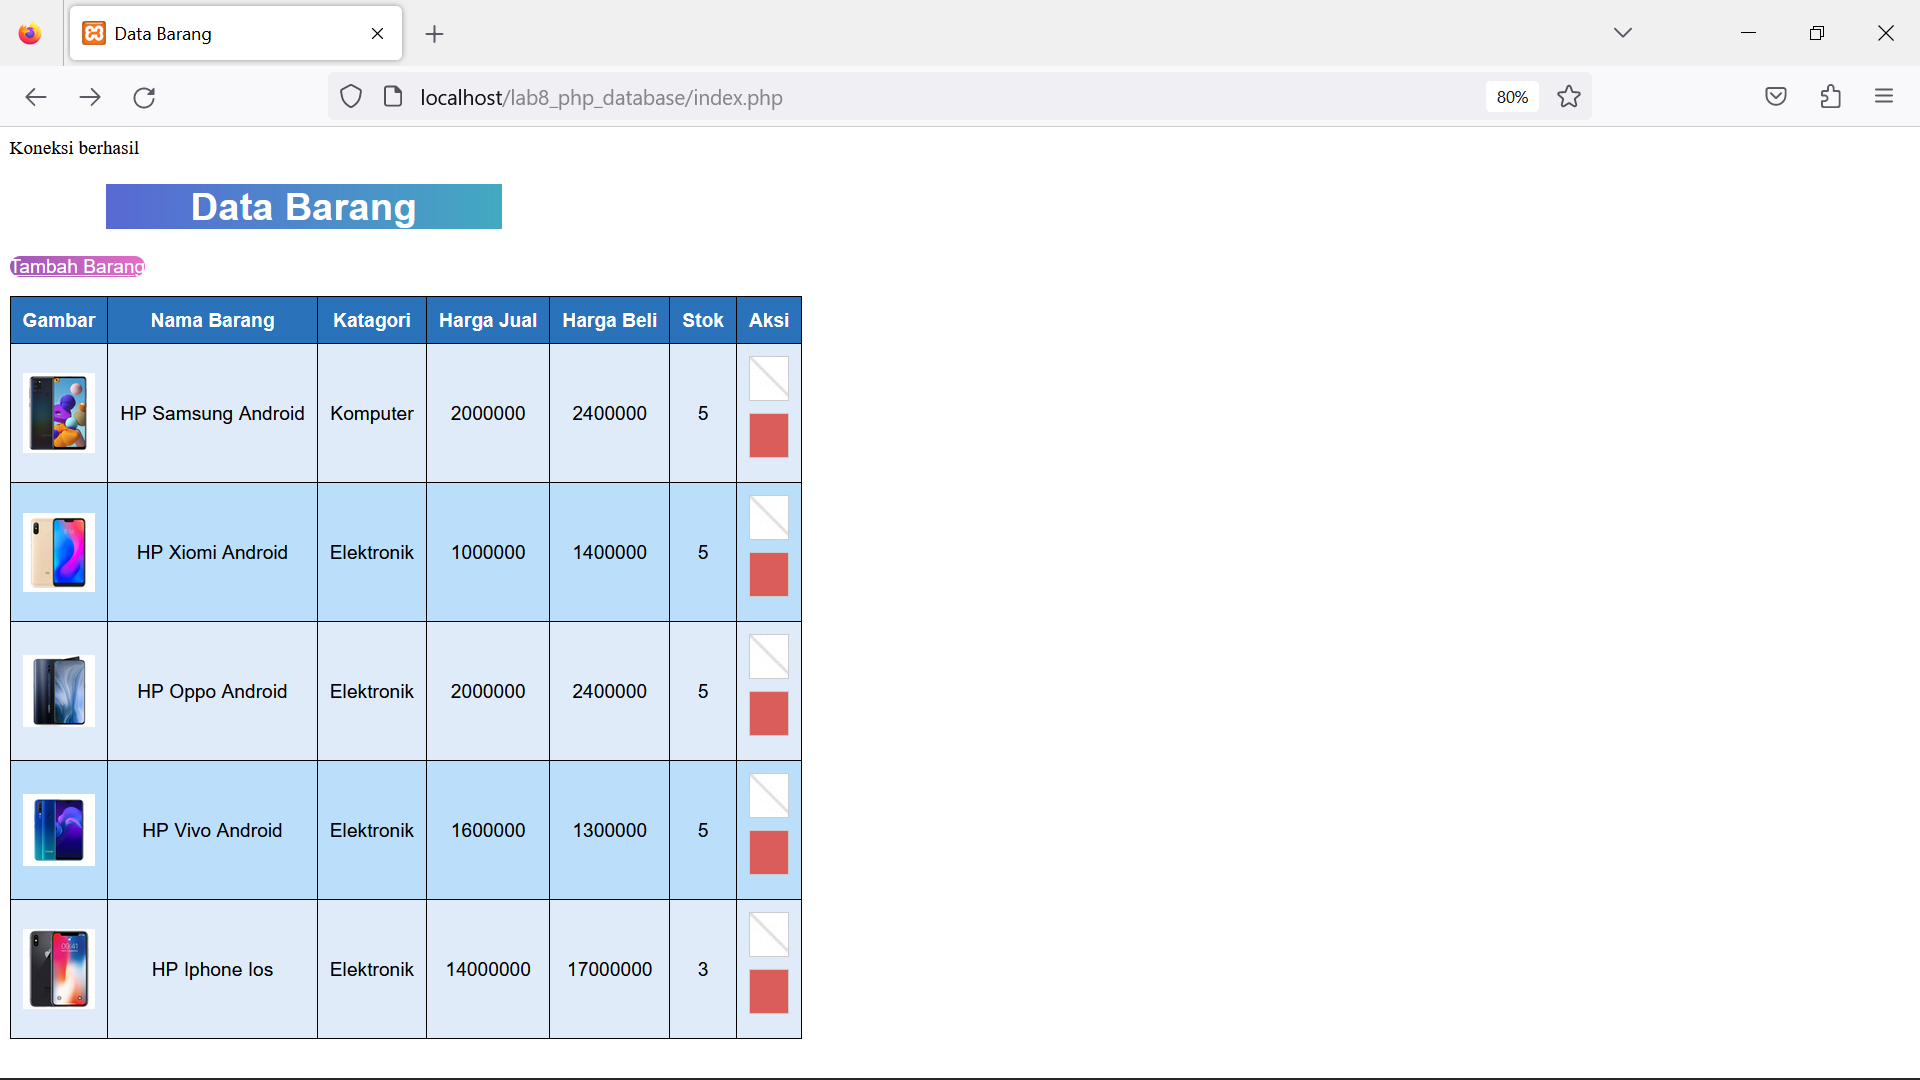
Task: Toggle bookmark with the star icon
Action: 1569,96
